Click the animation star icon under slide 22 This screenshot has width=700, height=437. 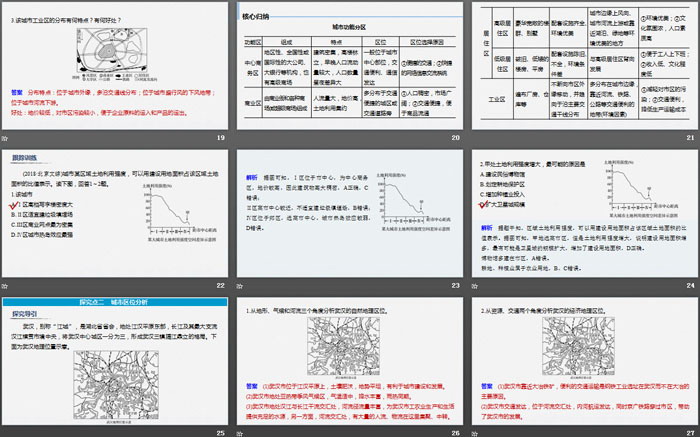(x=5, y=286)
